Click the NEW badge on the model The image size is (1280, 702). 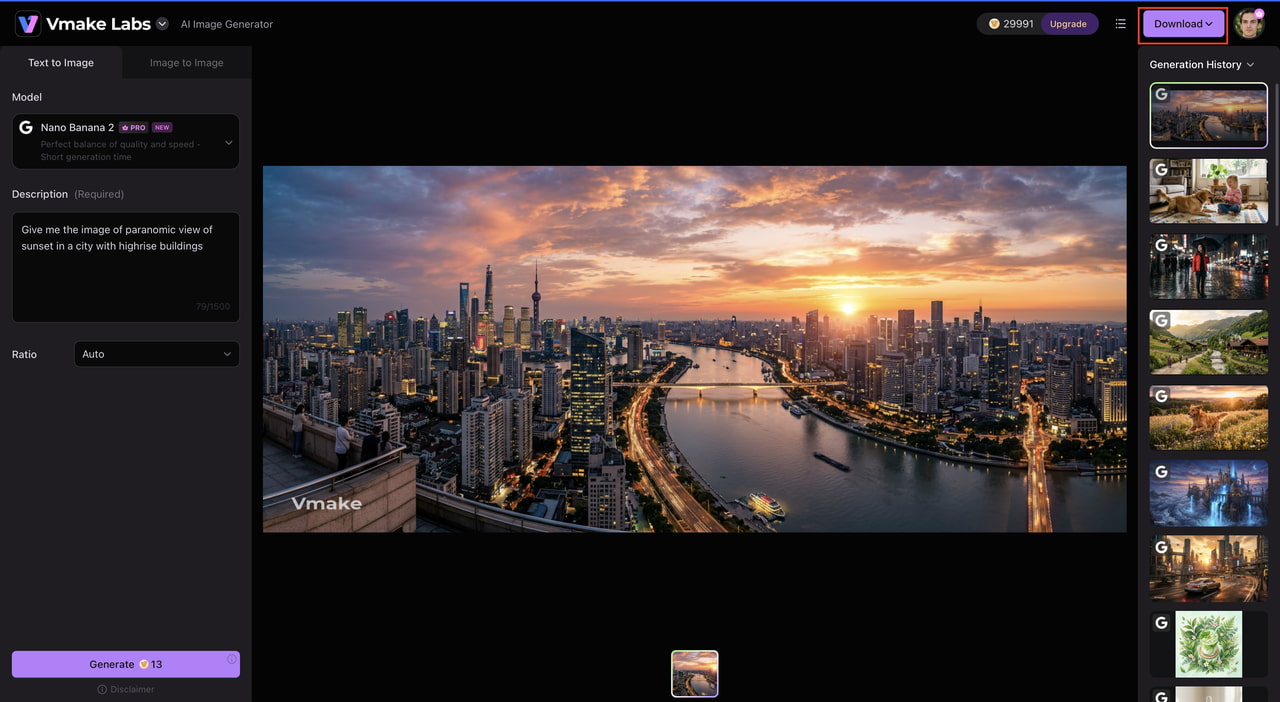[x=162, y=128]
